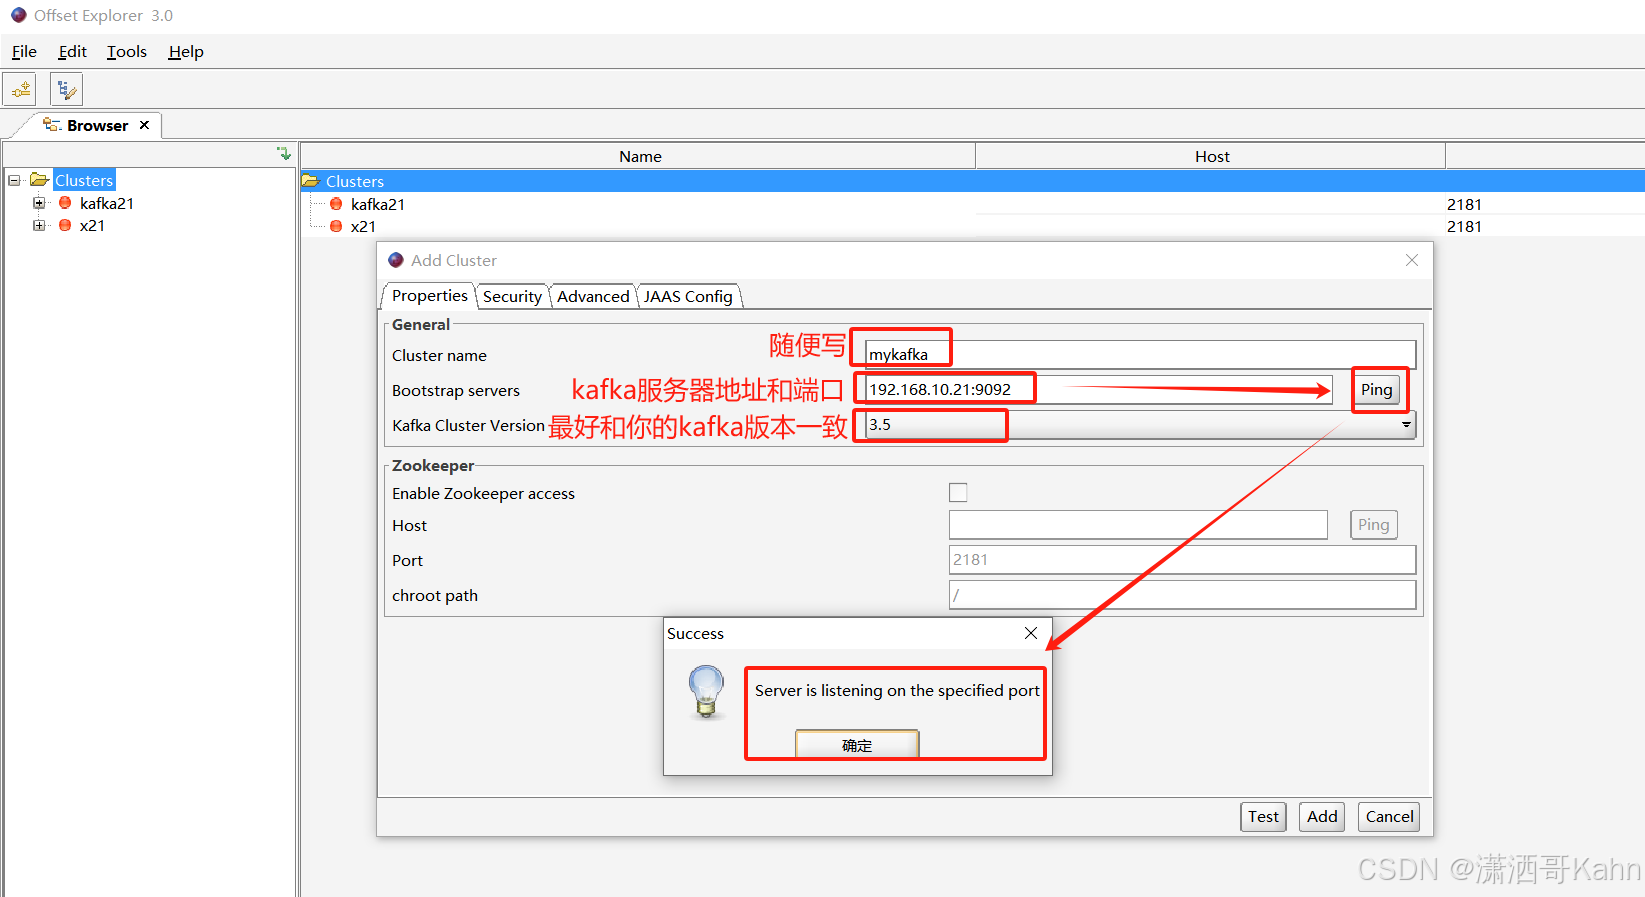This screenshot has width=1645, height=897.
Task: Click the kafka21 red status icon in tree
Action: click(65, 203)
